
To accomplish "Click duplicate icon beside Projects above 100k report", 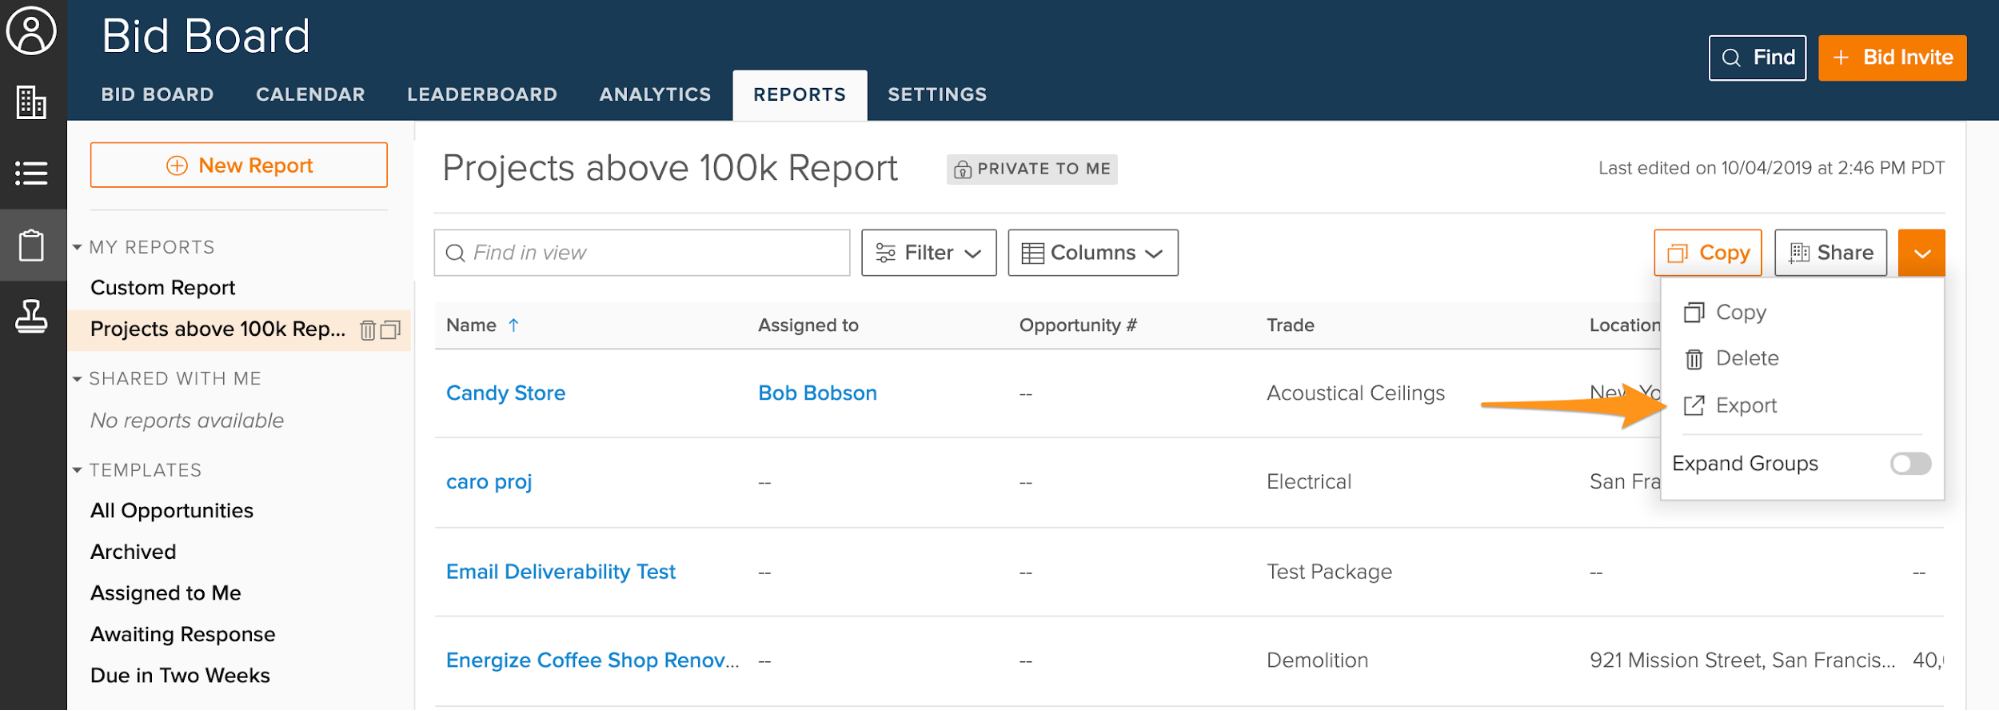I will point(391,330).
